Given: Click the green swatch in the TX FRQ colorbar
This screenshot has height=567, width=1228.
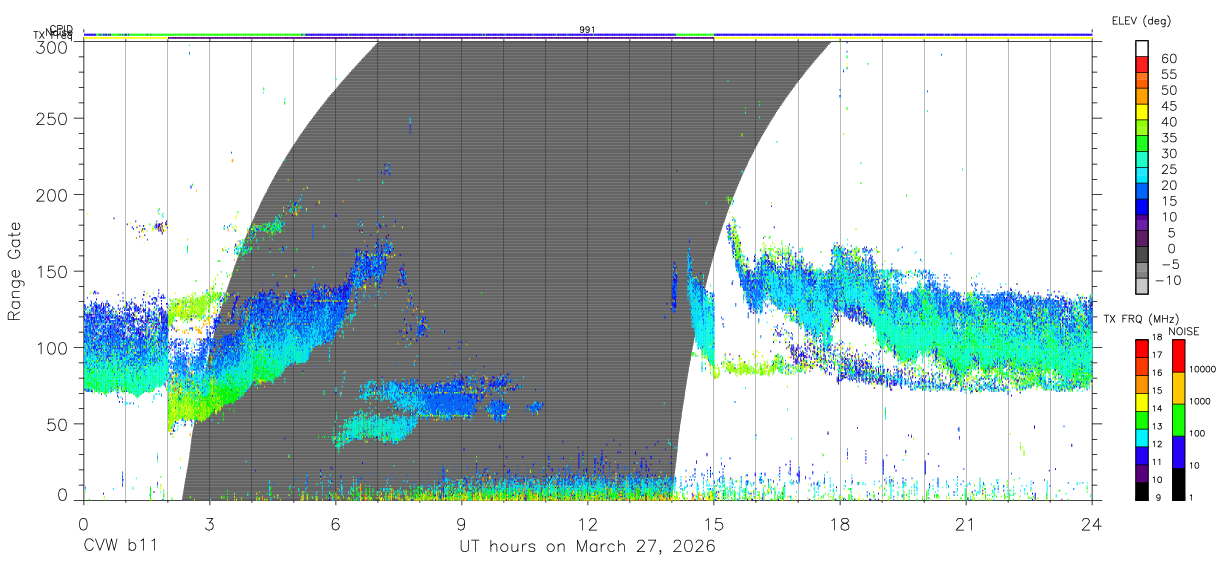Looking at the screenshot, I should pyautogui.click(x=1142, y=420).
